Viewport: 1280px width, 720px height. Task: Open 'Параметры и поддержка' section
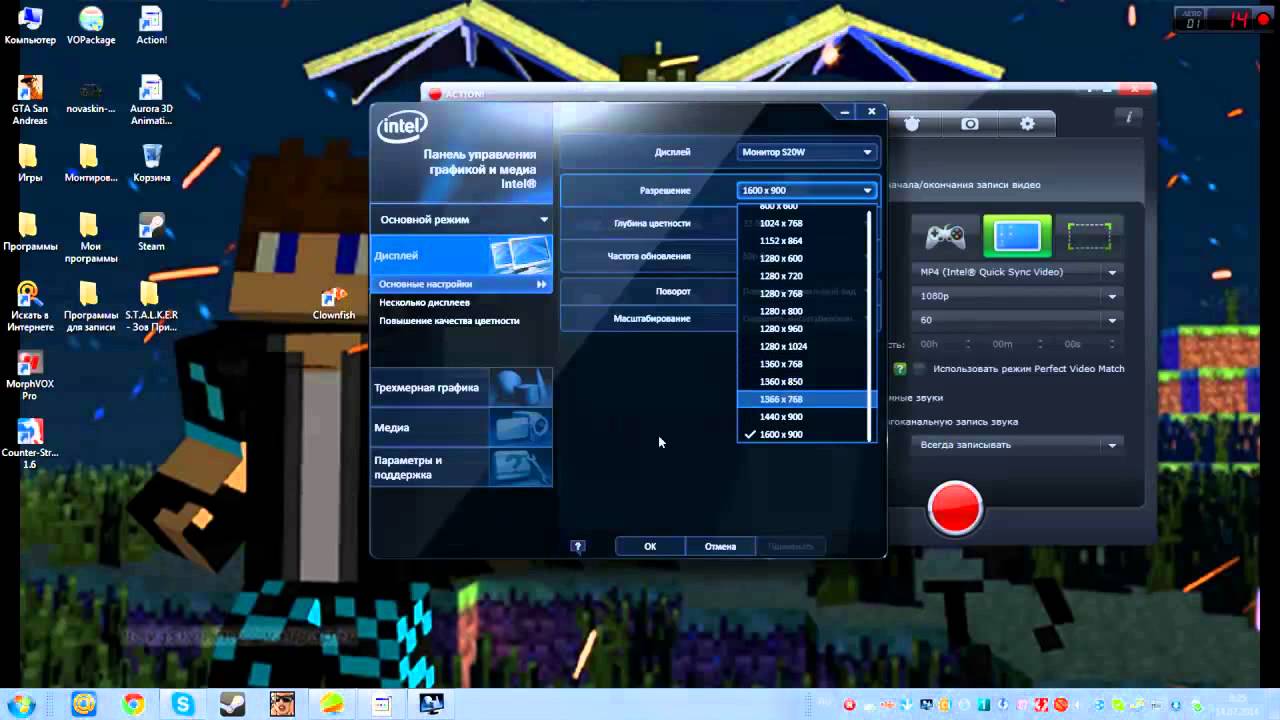click(x=461, y=467)
